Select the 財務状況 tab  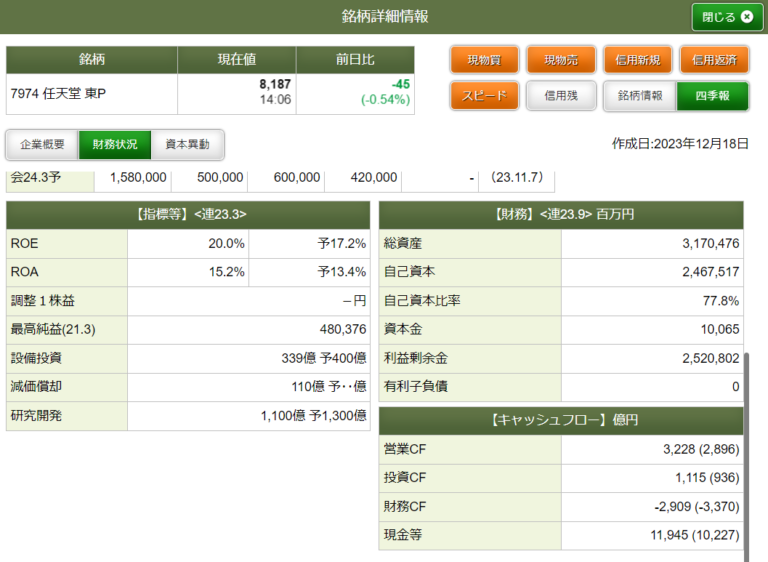115,145
